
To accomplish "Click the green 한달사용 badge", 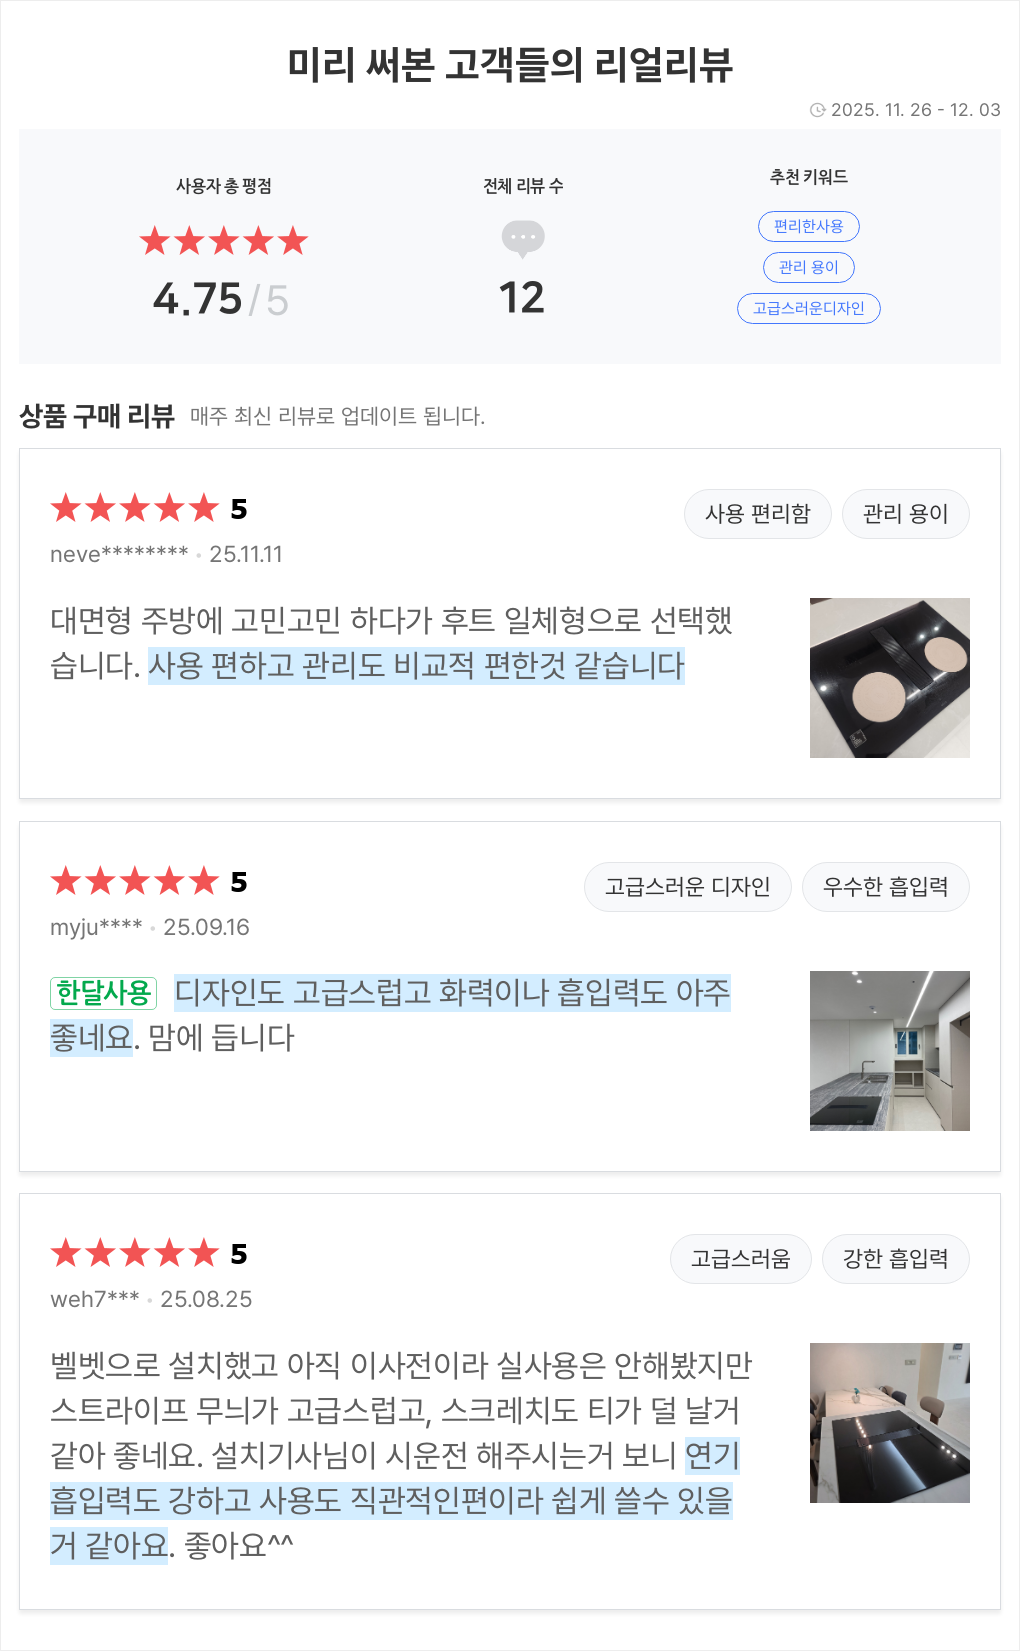I will [103, 993].
